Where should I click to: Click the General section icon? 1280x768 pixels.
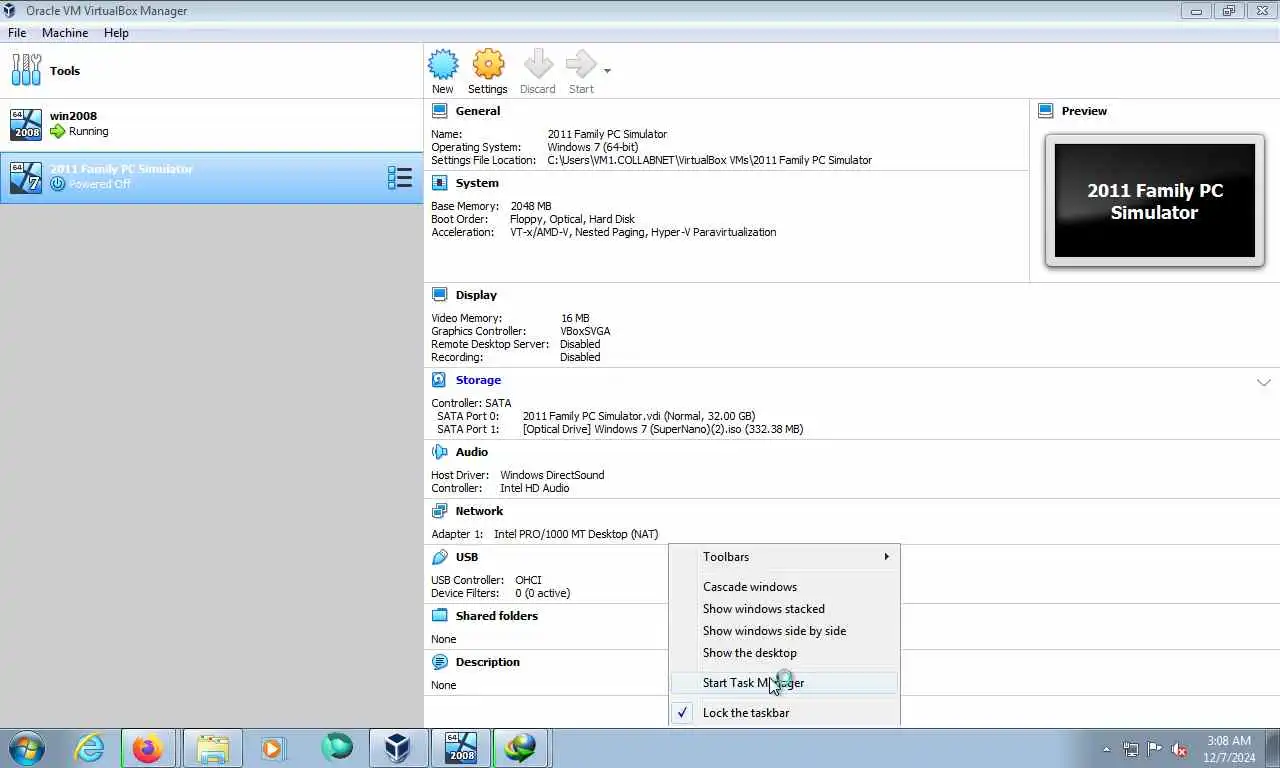pyautogui.click(x=440, y=111)
